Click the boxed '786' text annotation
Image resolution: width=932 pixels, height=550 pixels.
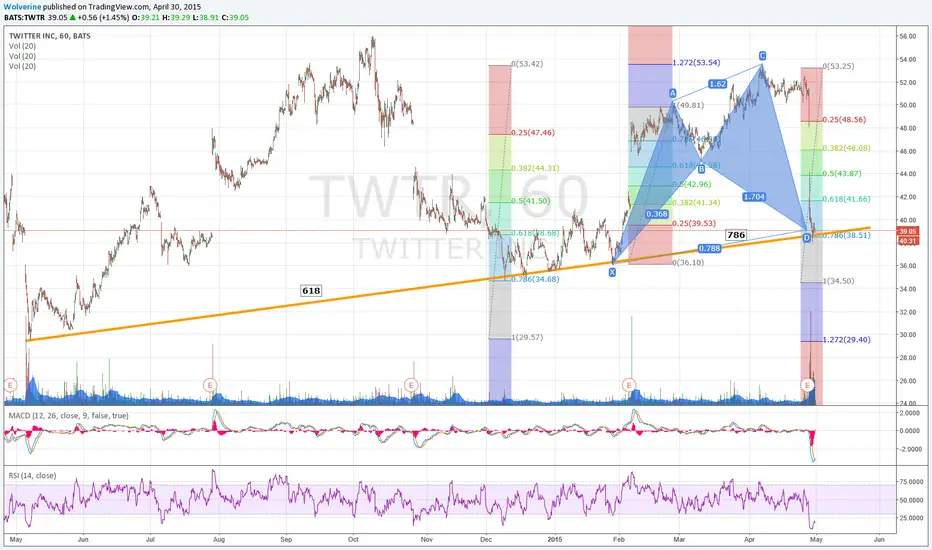736,235
